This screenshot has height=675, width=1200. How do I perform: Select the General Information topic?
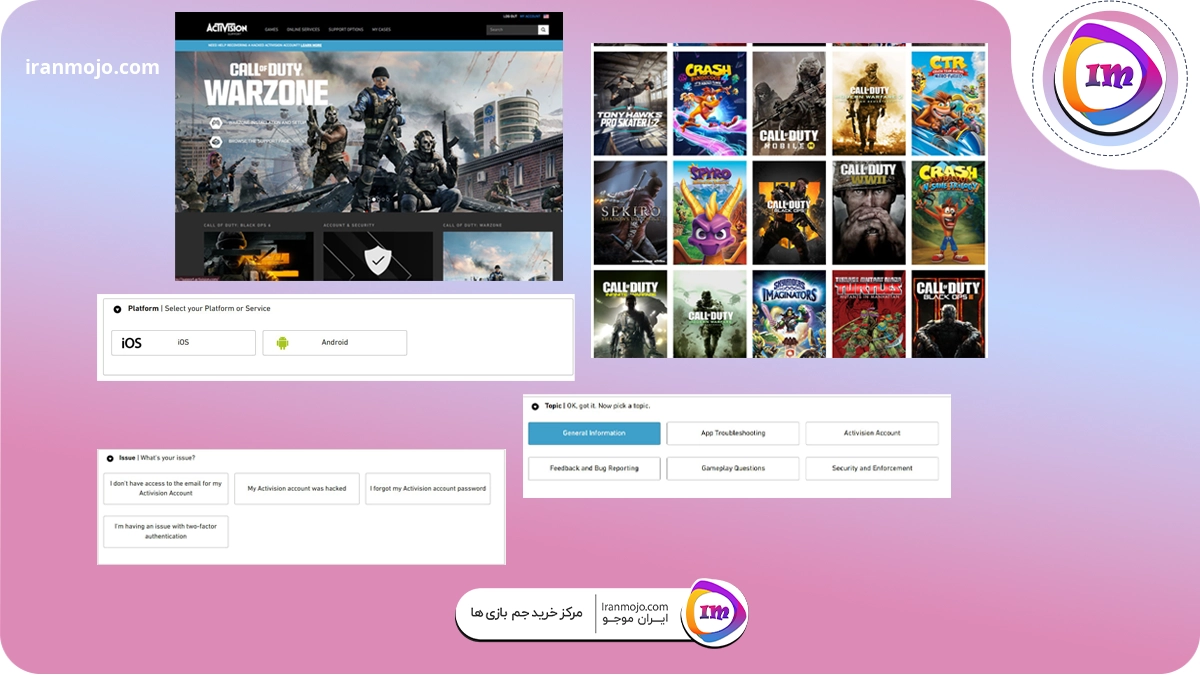coord(594,433)
